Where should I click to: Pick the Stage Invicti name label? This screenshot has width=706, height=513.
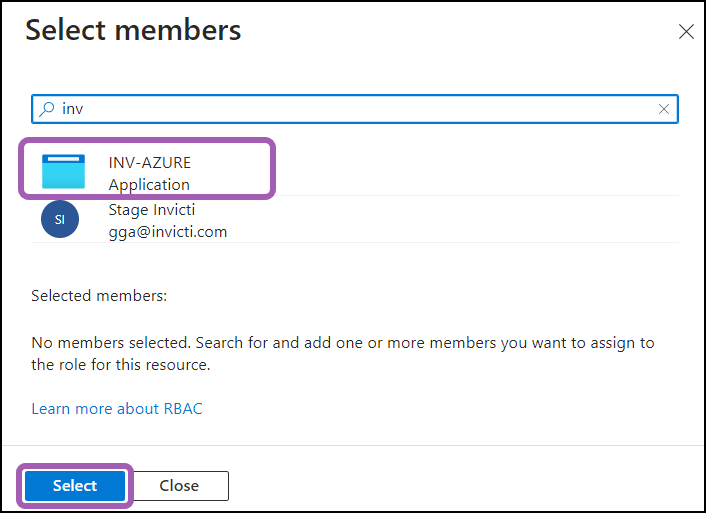(152, 210)
